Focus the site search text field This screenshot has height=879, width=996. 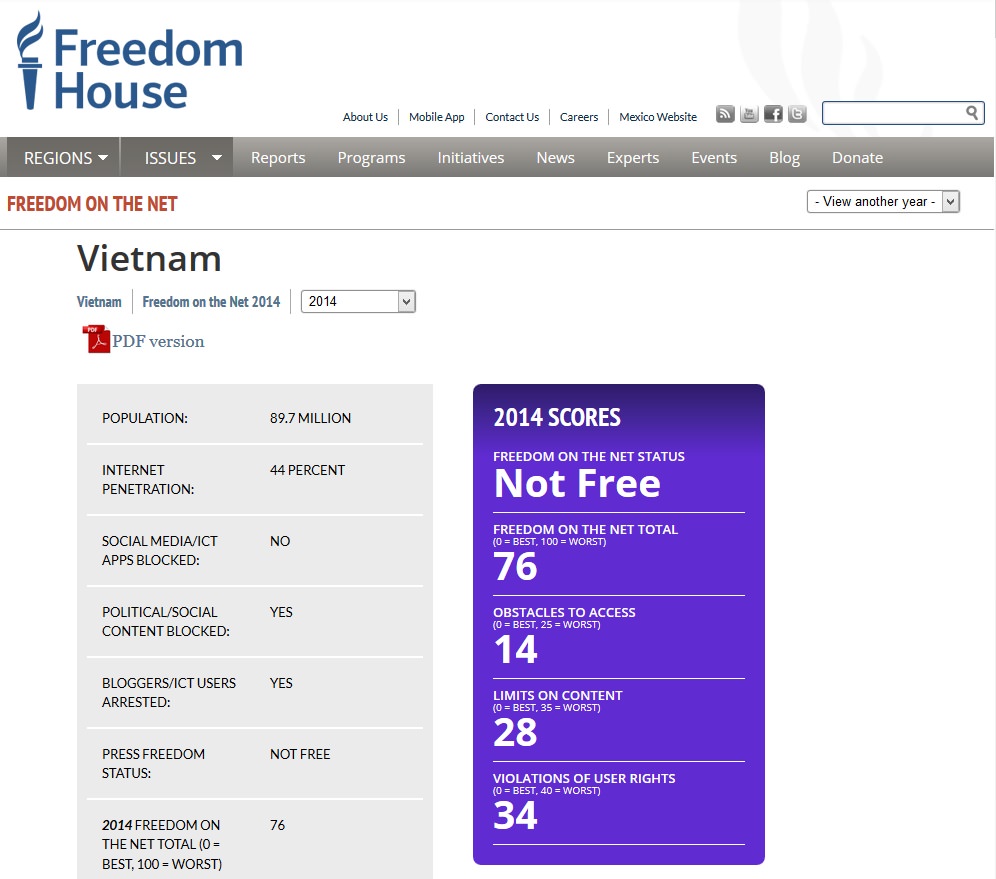[892, 113]
